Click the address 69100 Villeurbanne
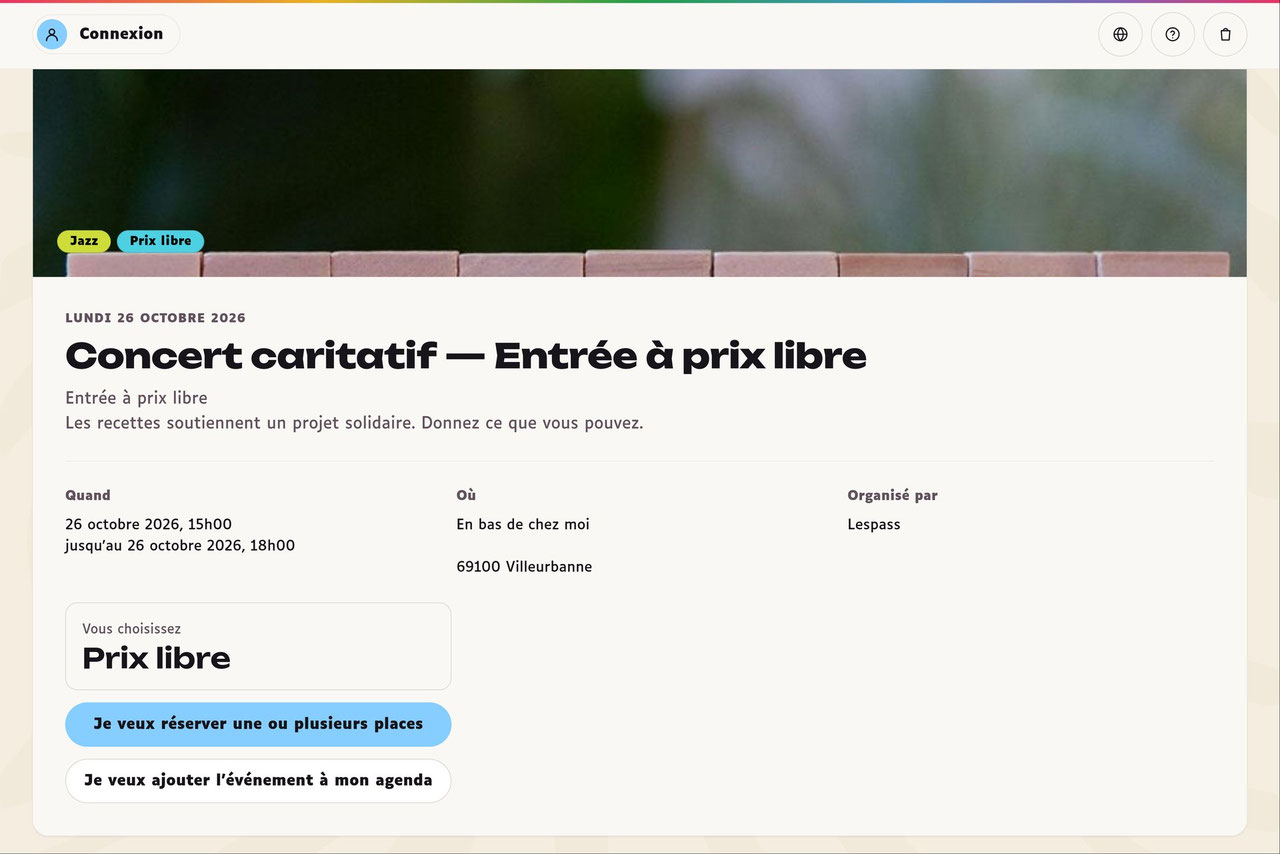This screenshot has width=1280, height=854. click(524, 567)
